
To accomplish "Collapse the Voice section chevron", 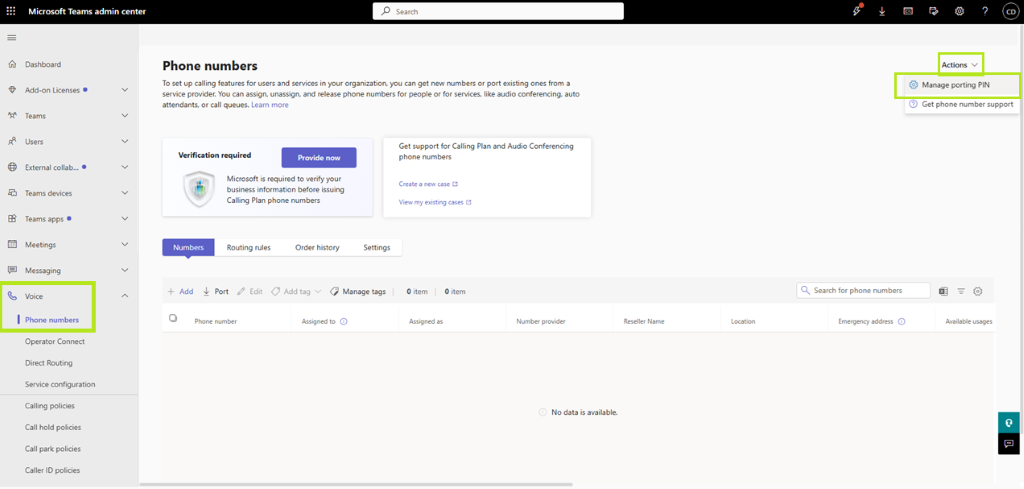I will 125,296.
